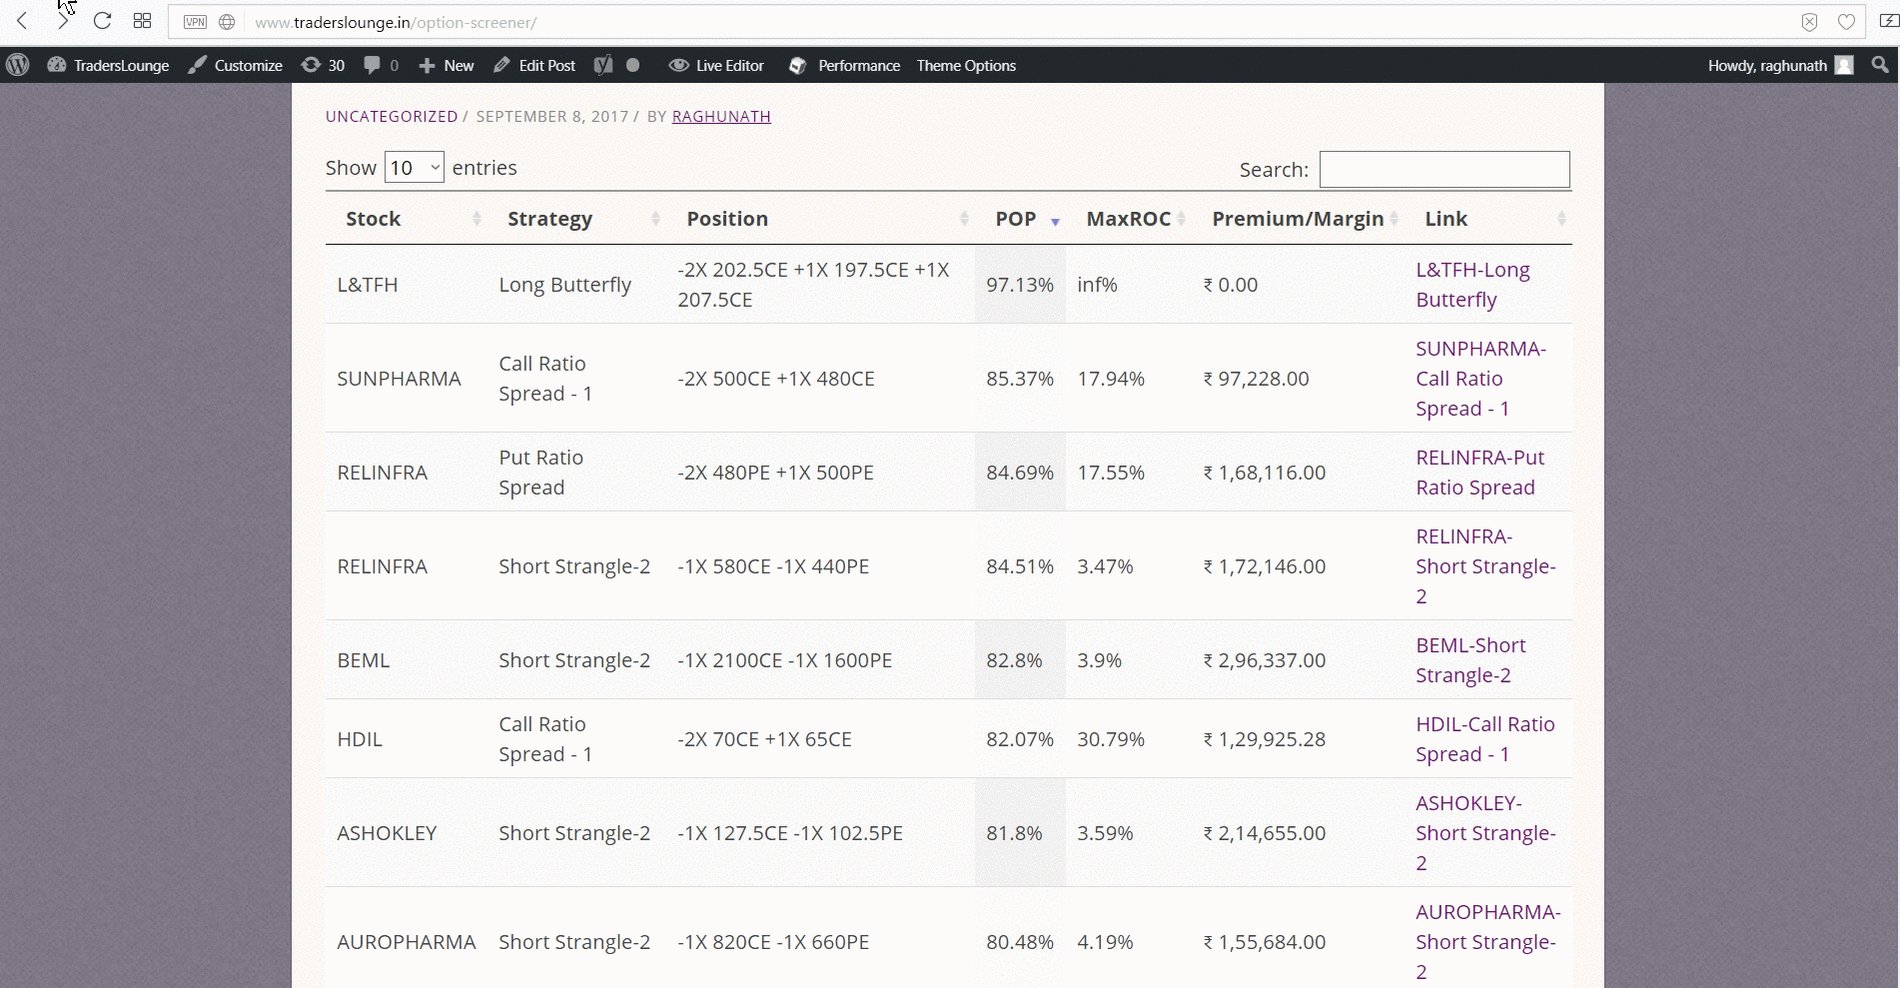Screen dimensions: 1900x988
Task: Open Live Editor from admin bar
Action: point(716,65)
